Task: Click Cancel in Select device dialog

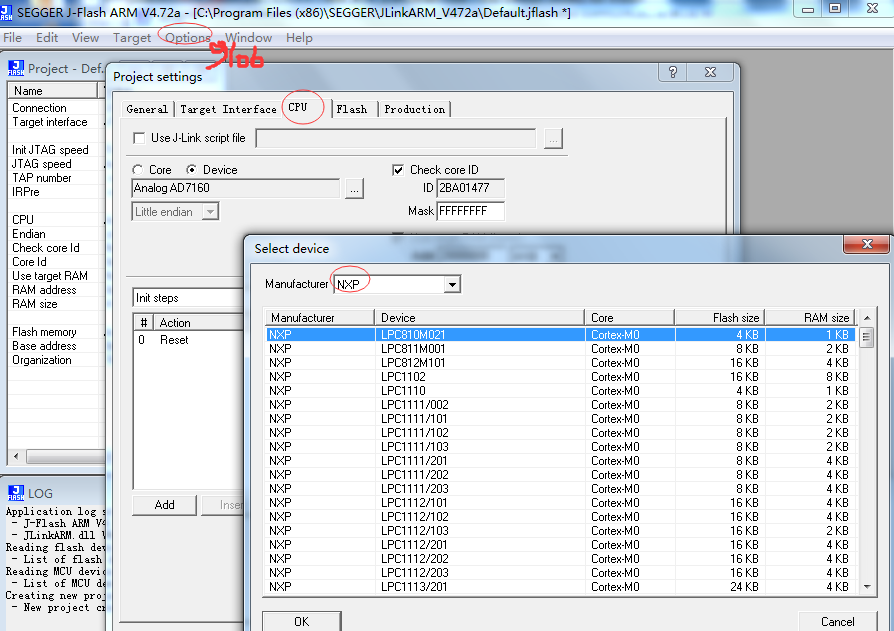Action: (x=838, y=621)
